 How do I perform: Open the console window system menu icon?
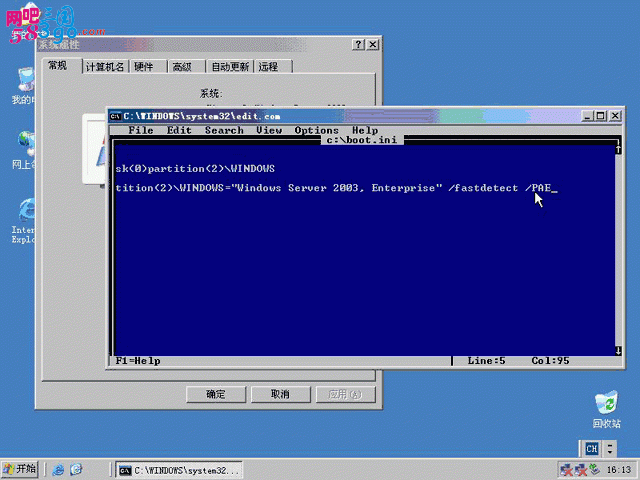(116, 116)
